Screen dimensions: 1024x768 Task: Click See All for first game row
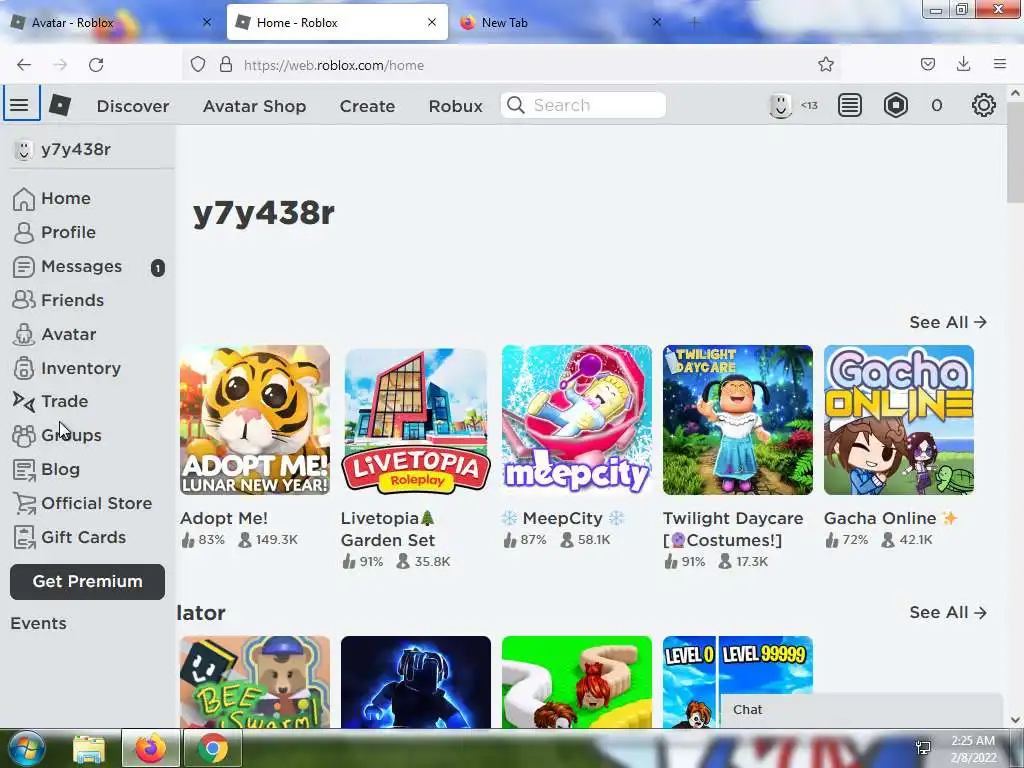pos(948,322)
